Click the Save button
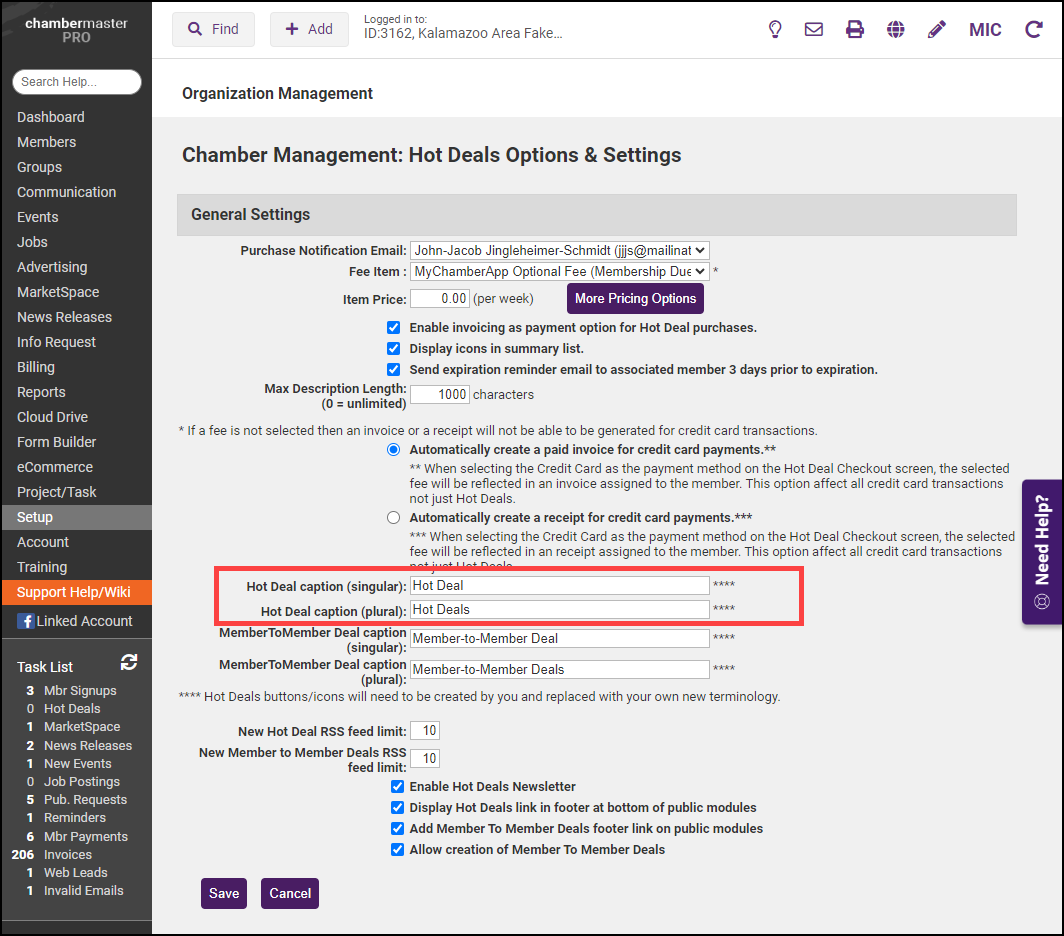Viewport: 1064px width, 936px height. [x=224, y=893]
